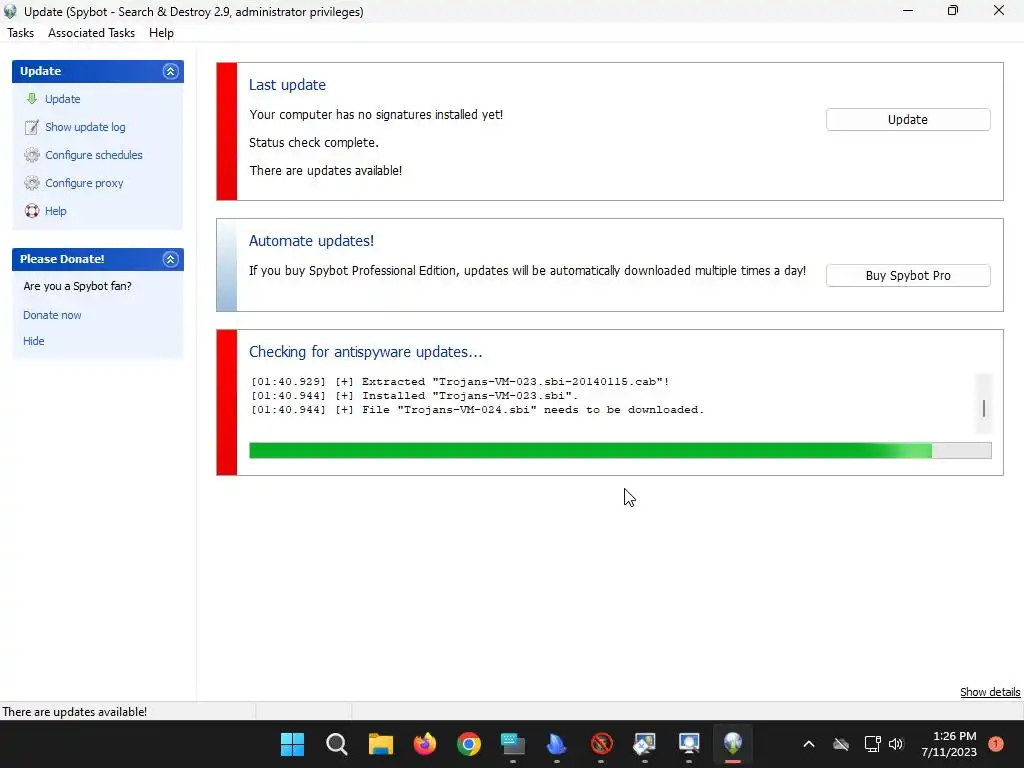The height and width of the screenshot is (768, 1024).
Task: Launch Google Chrome from the taskbar
Action: pos(469,744)
